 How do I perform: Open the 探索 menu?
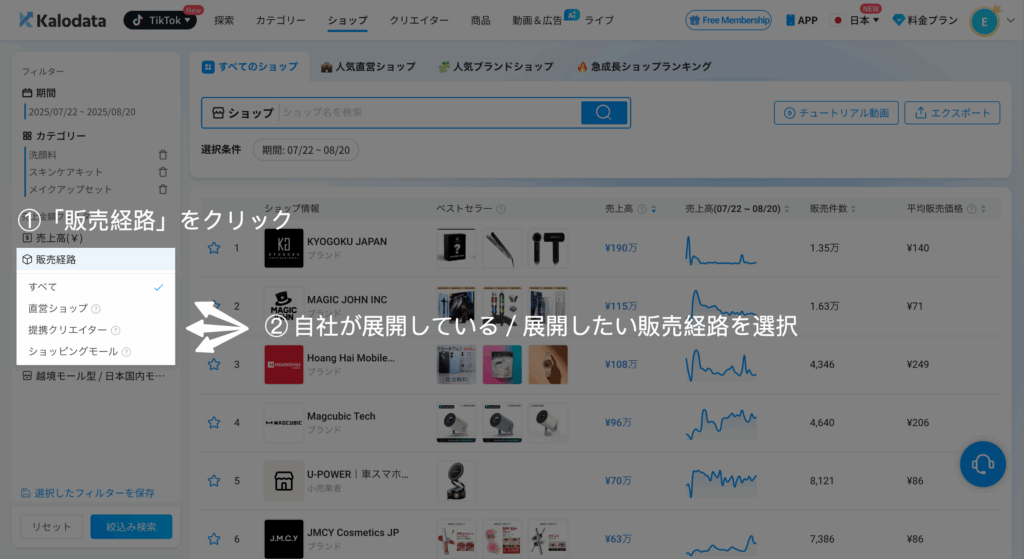(224, 20)
